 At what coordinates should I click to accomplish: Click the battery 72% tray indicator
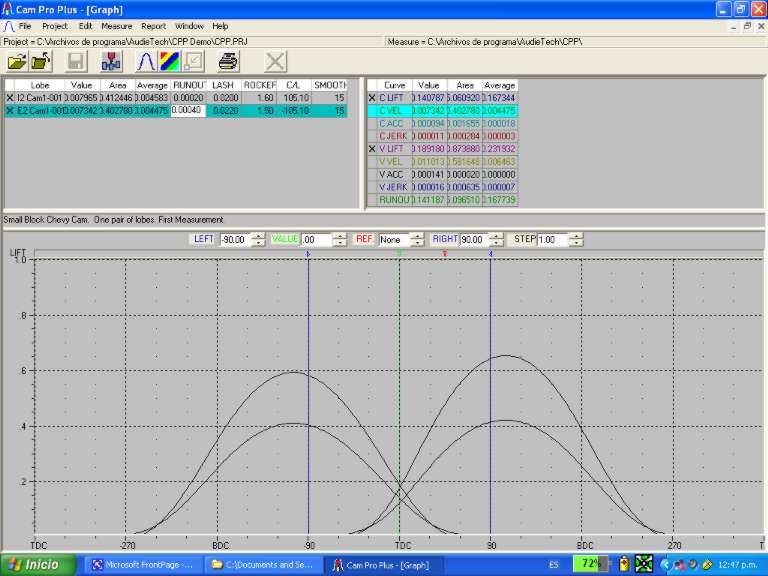tap(590, 564)
